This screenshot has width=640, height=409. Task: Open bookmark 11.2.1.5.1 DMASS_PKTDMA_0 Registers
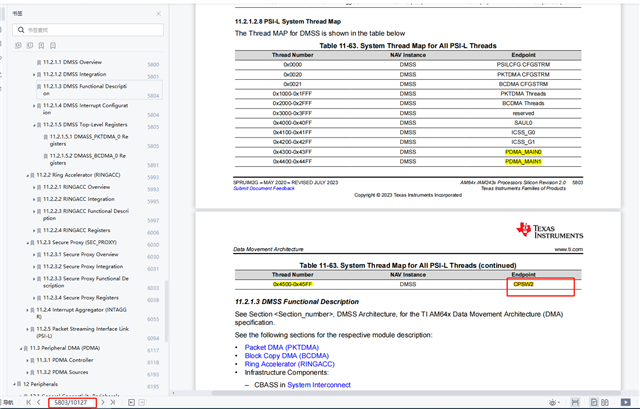pos(89,140)
